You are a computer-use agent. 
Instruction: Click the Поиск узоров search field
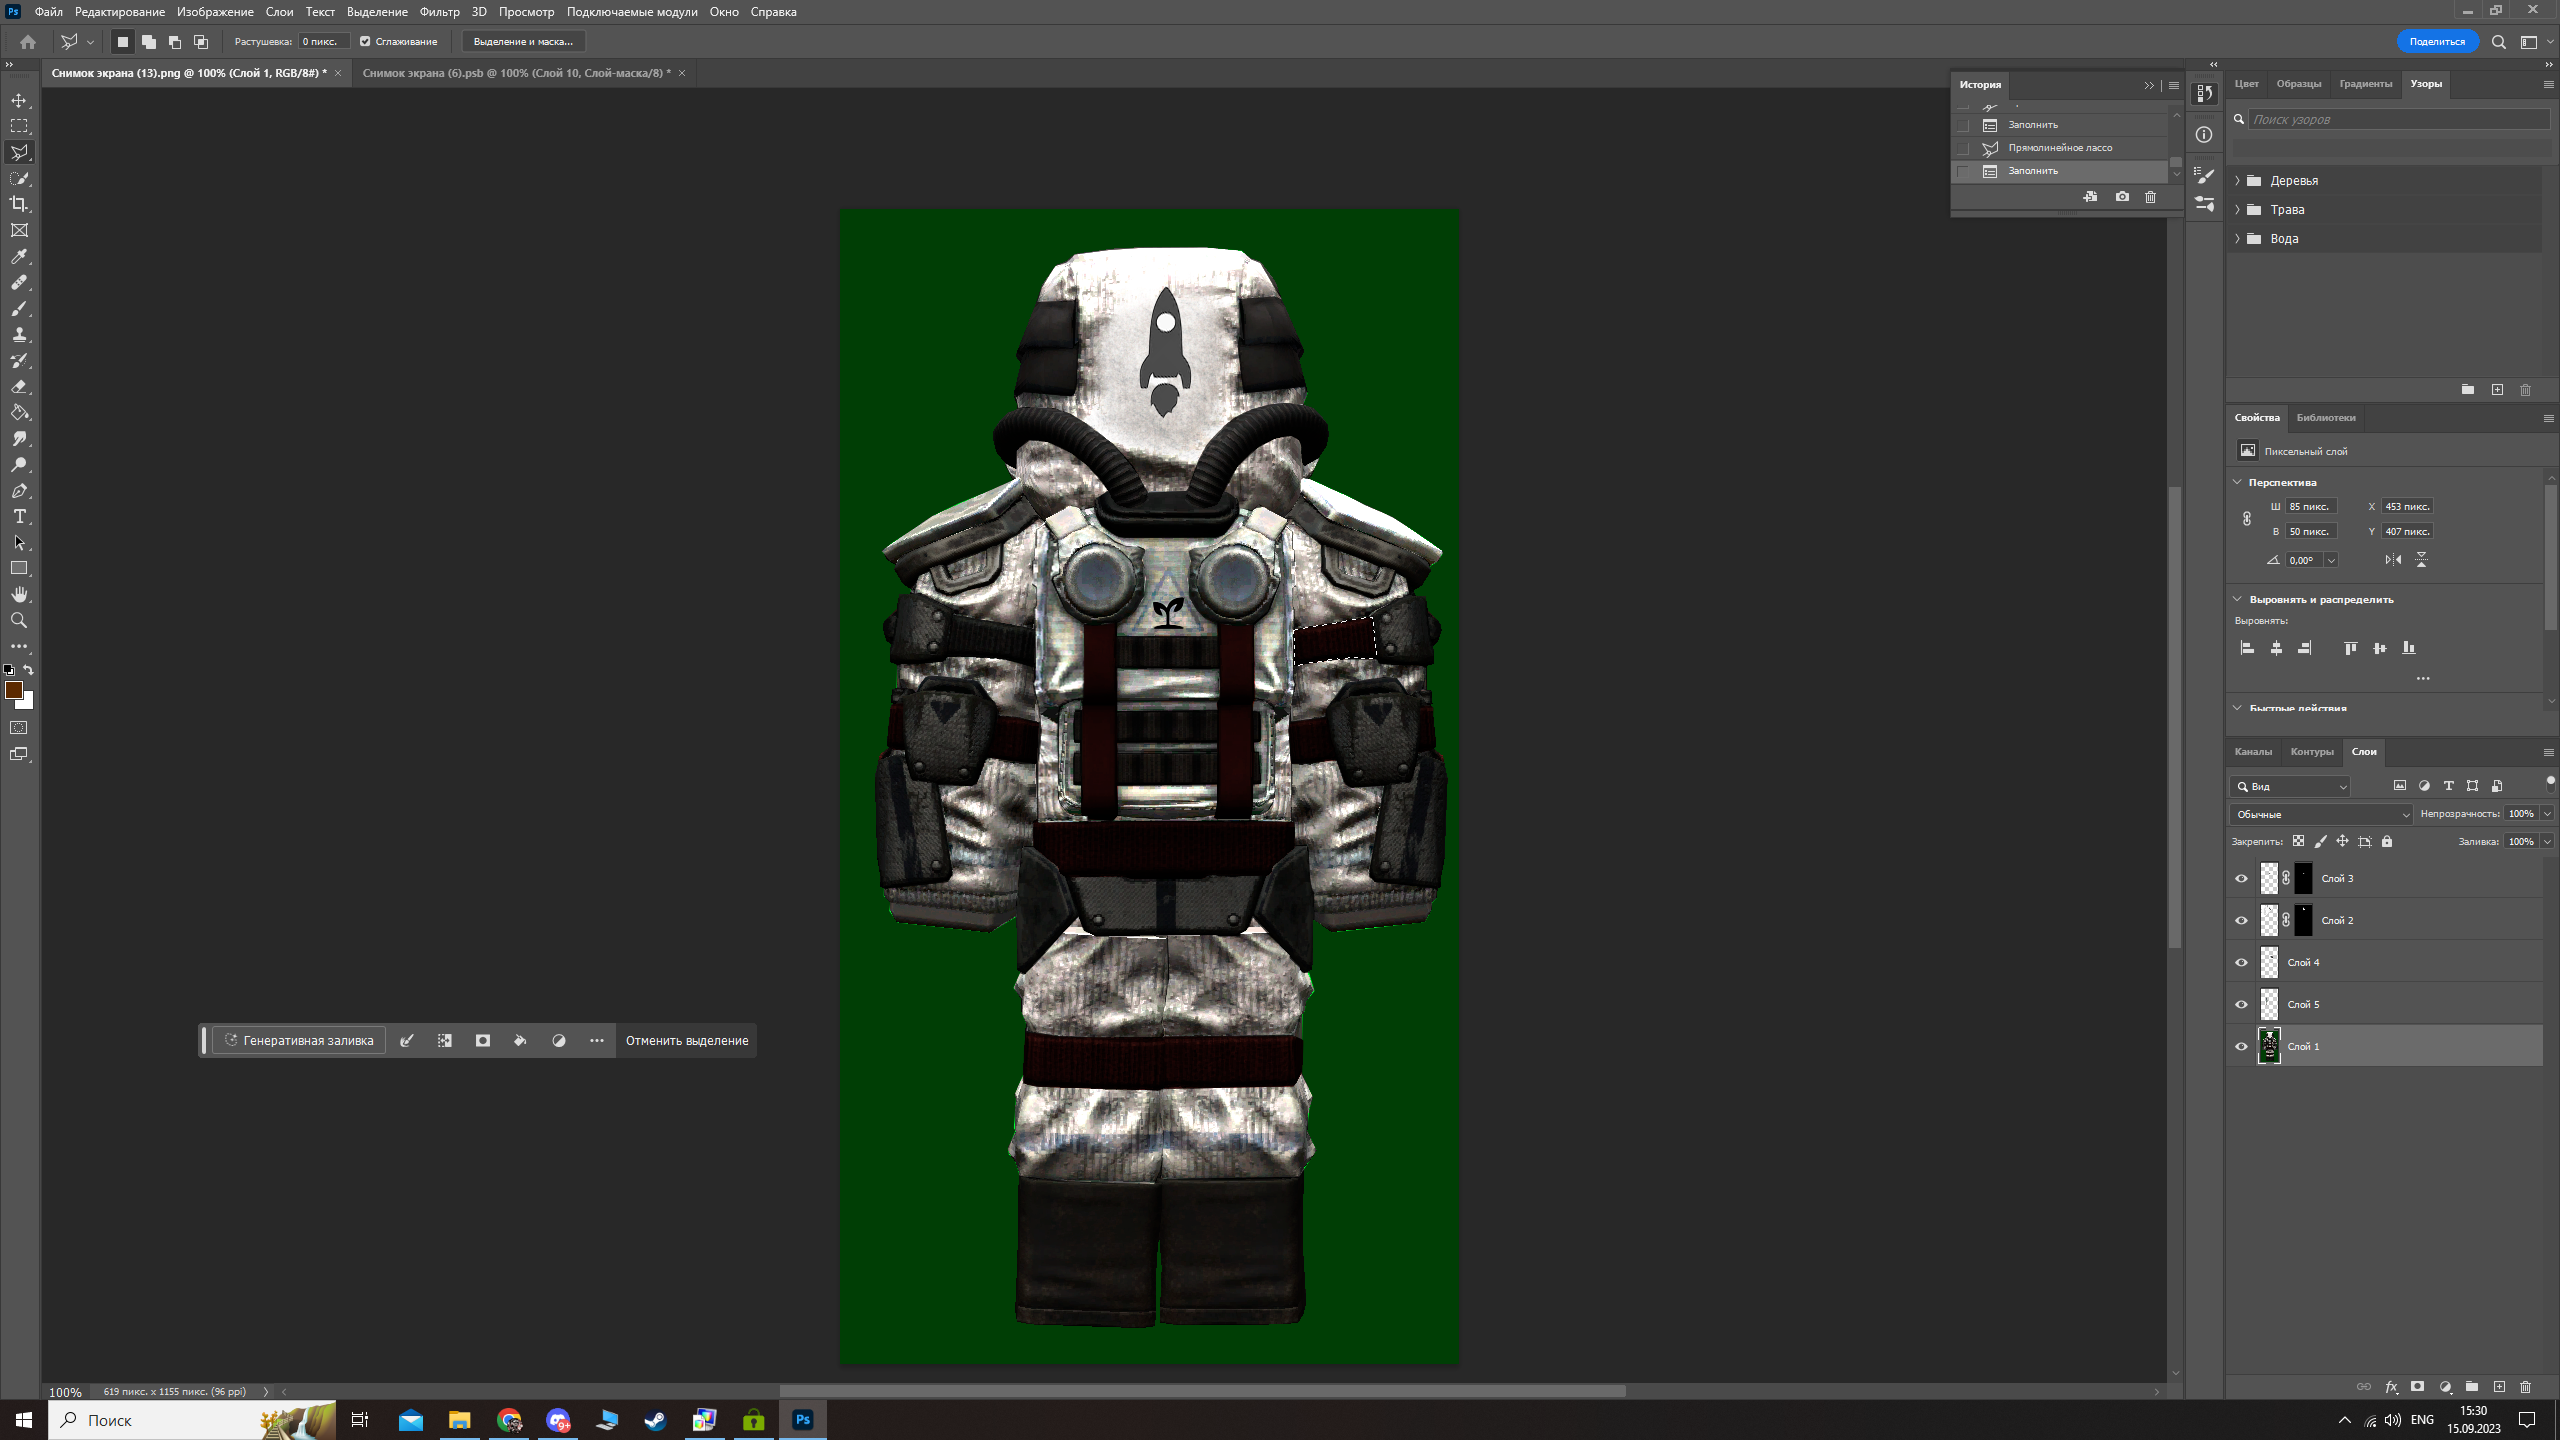[x=2398, y=119]
